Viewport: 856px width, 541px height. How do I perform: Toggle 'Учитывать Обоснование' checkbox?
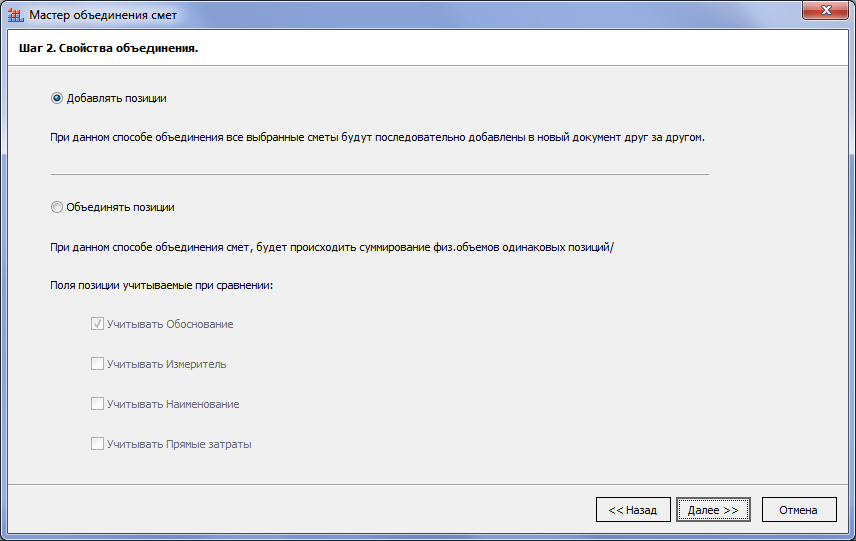click(97, 324)
